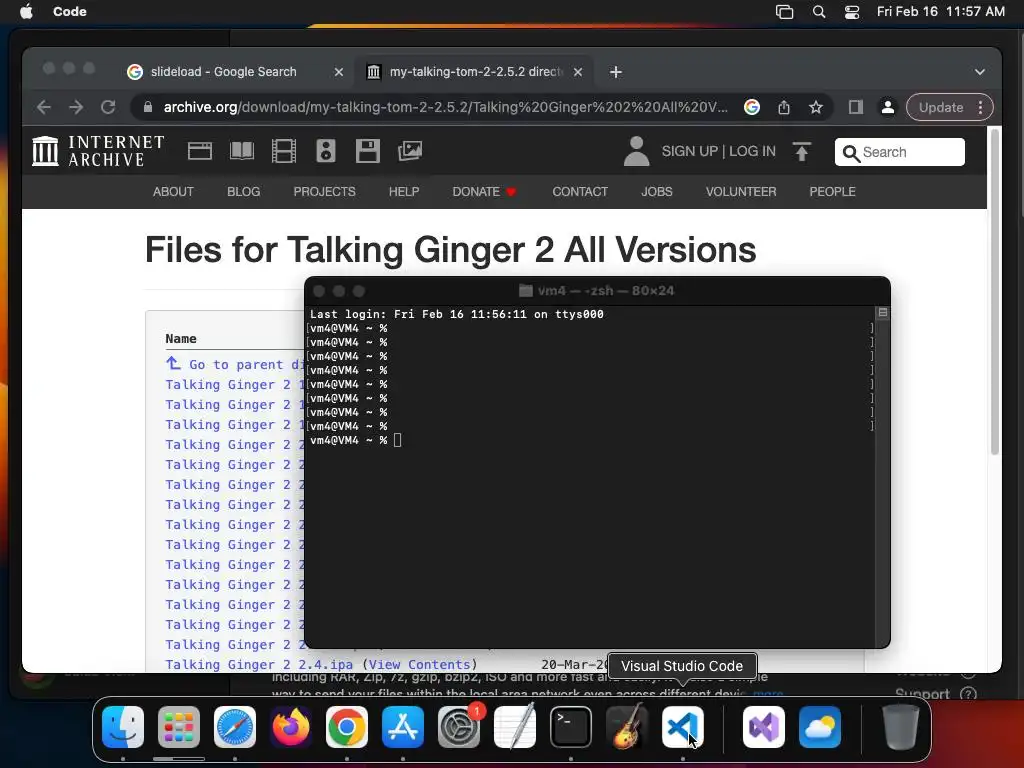Open the ABOUT nav link

tap(173, 191)
